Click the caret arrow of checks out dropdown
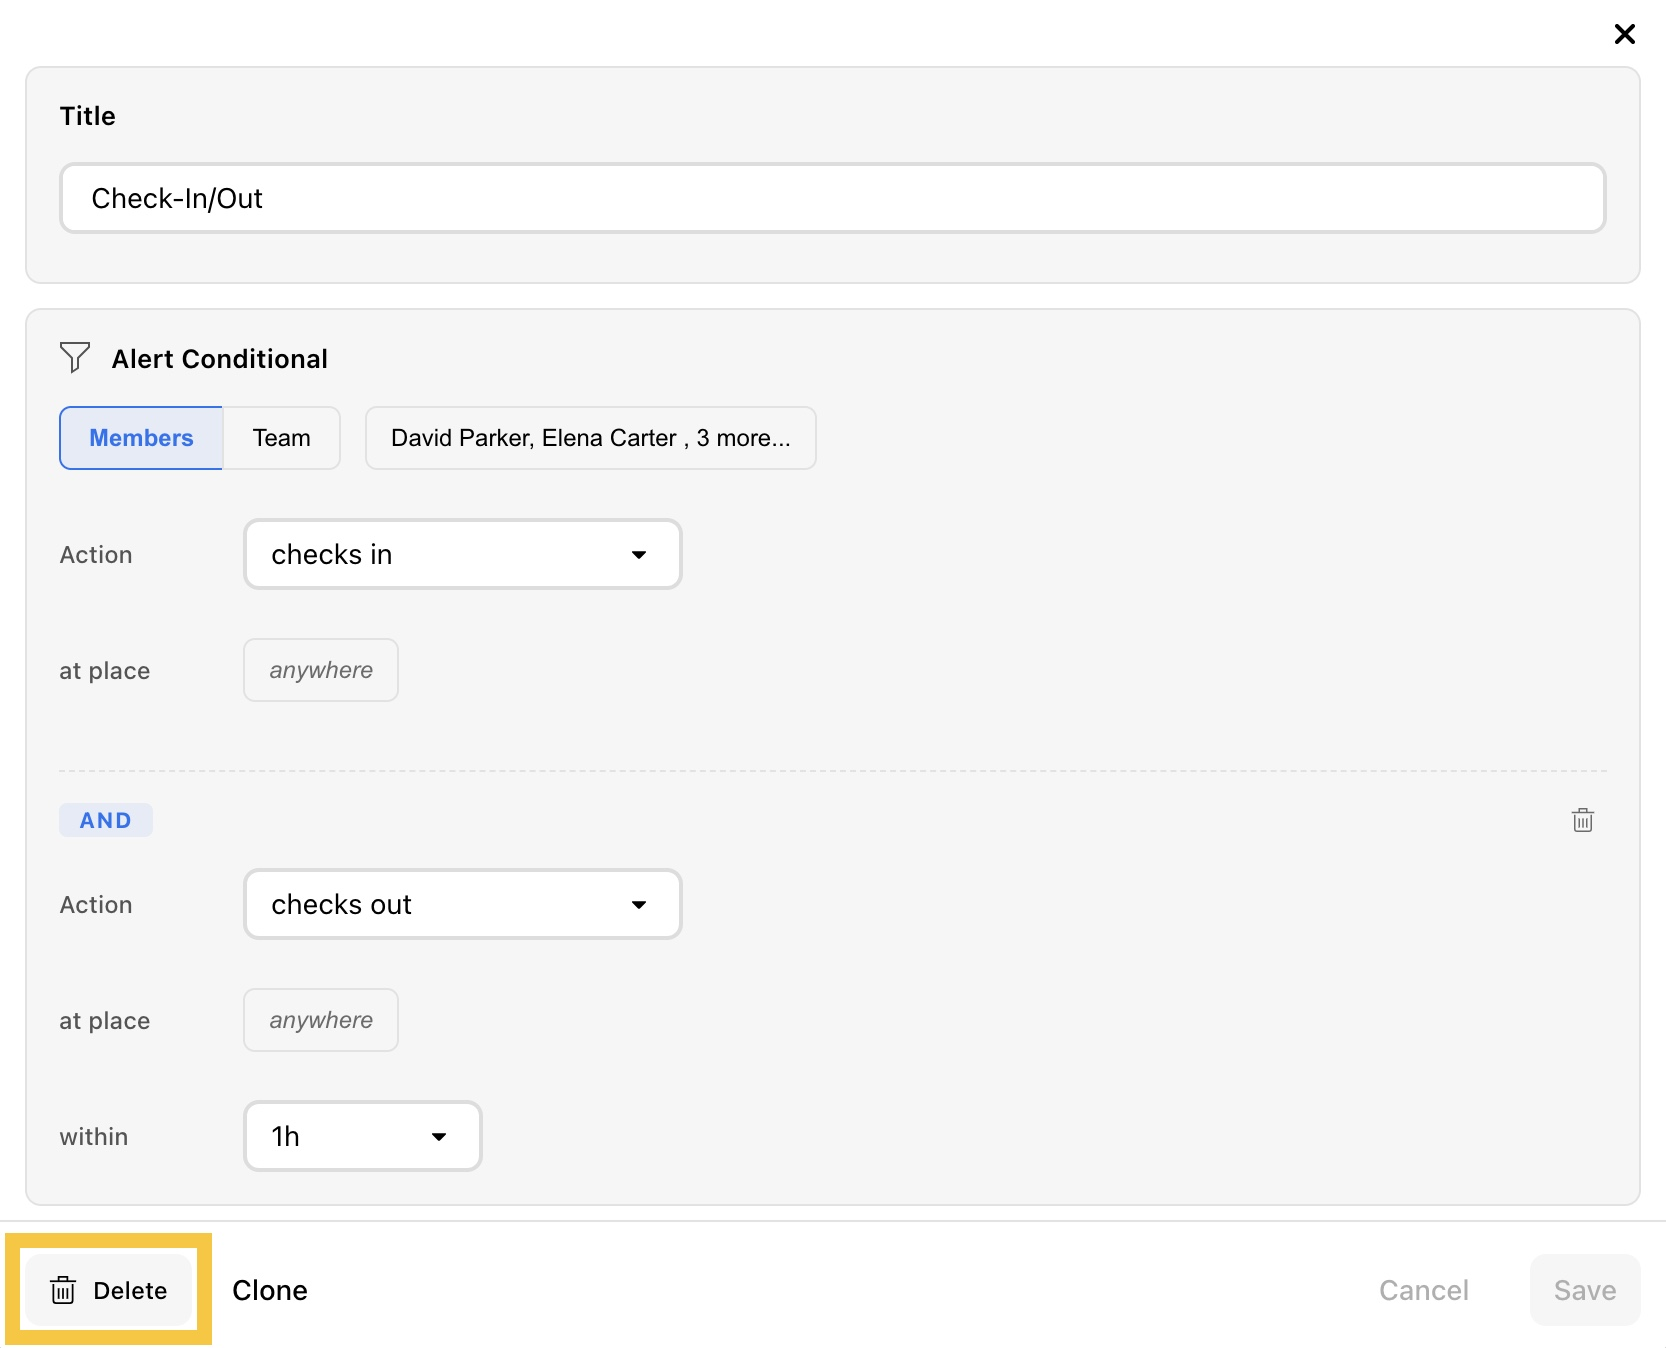The image size is (1666, 1348). 639,905
